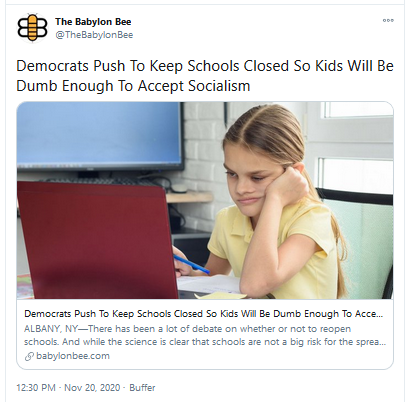Click the tweet headline text about schools
The width and height of the screenshot is (410, 402).
pyautogui.click(x=205, y=76)
